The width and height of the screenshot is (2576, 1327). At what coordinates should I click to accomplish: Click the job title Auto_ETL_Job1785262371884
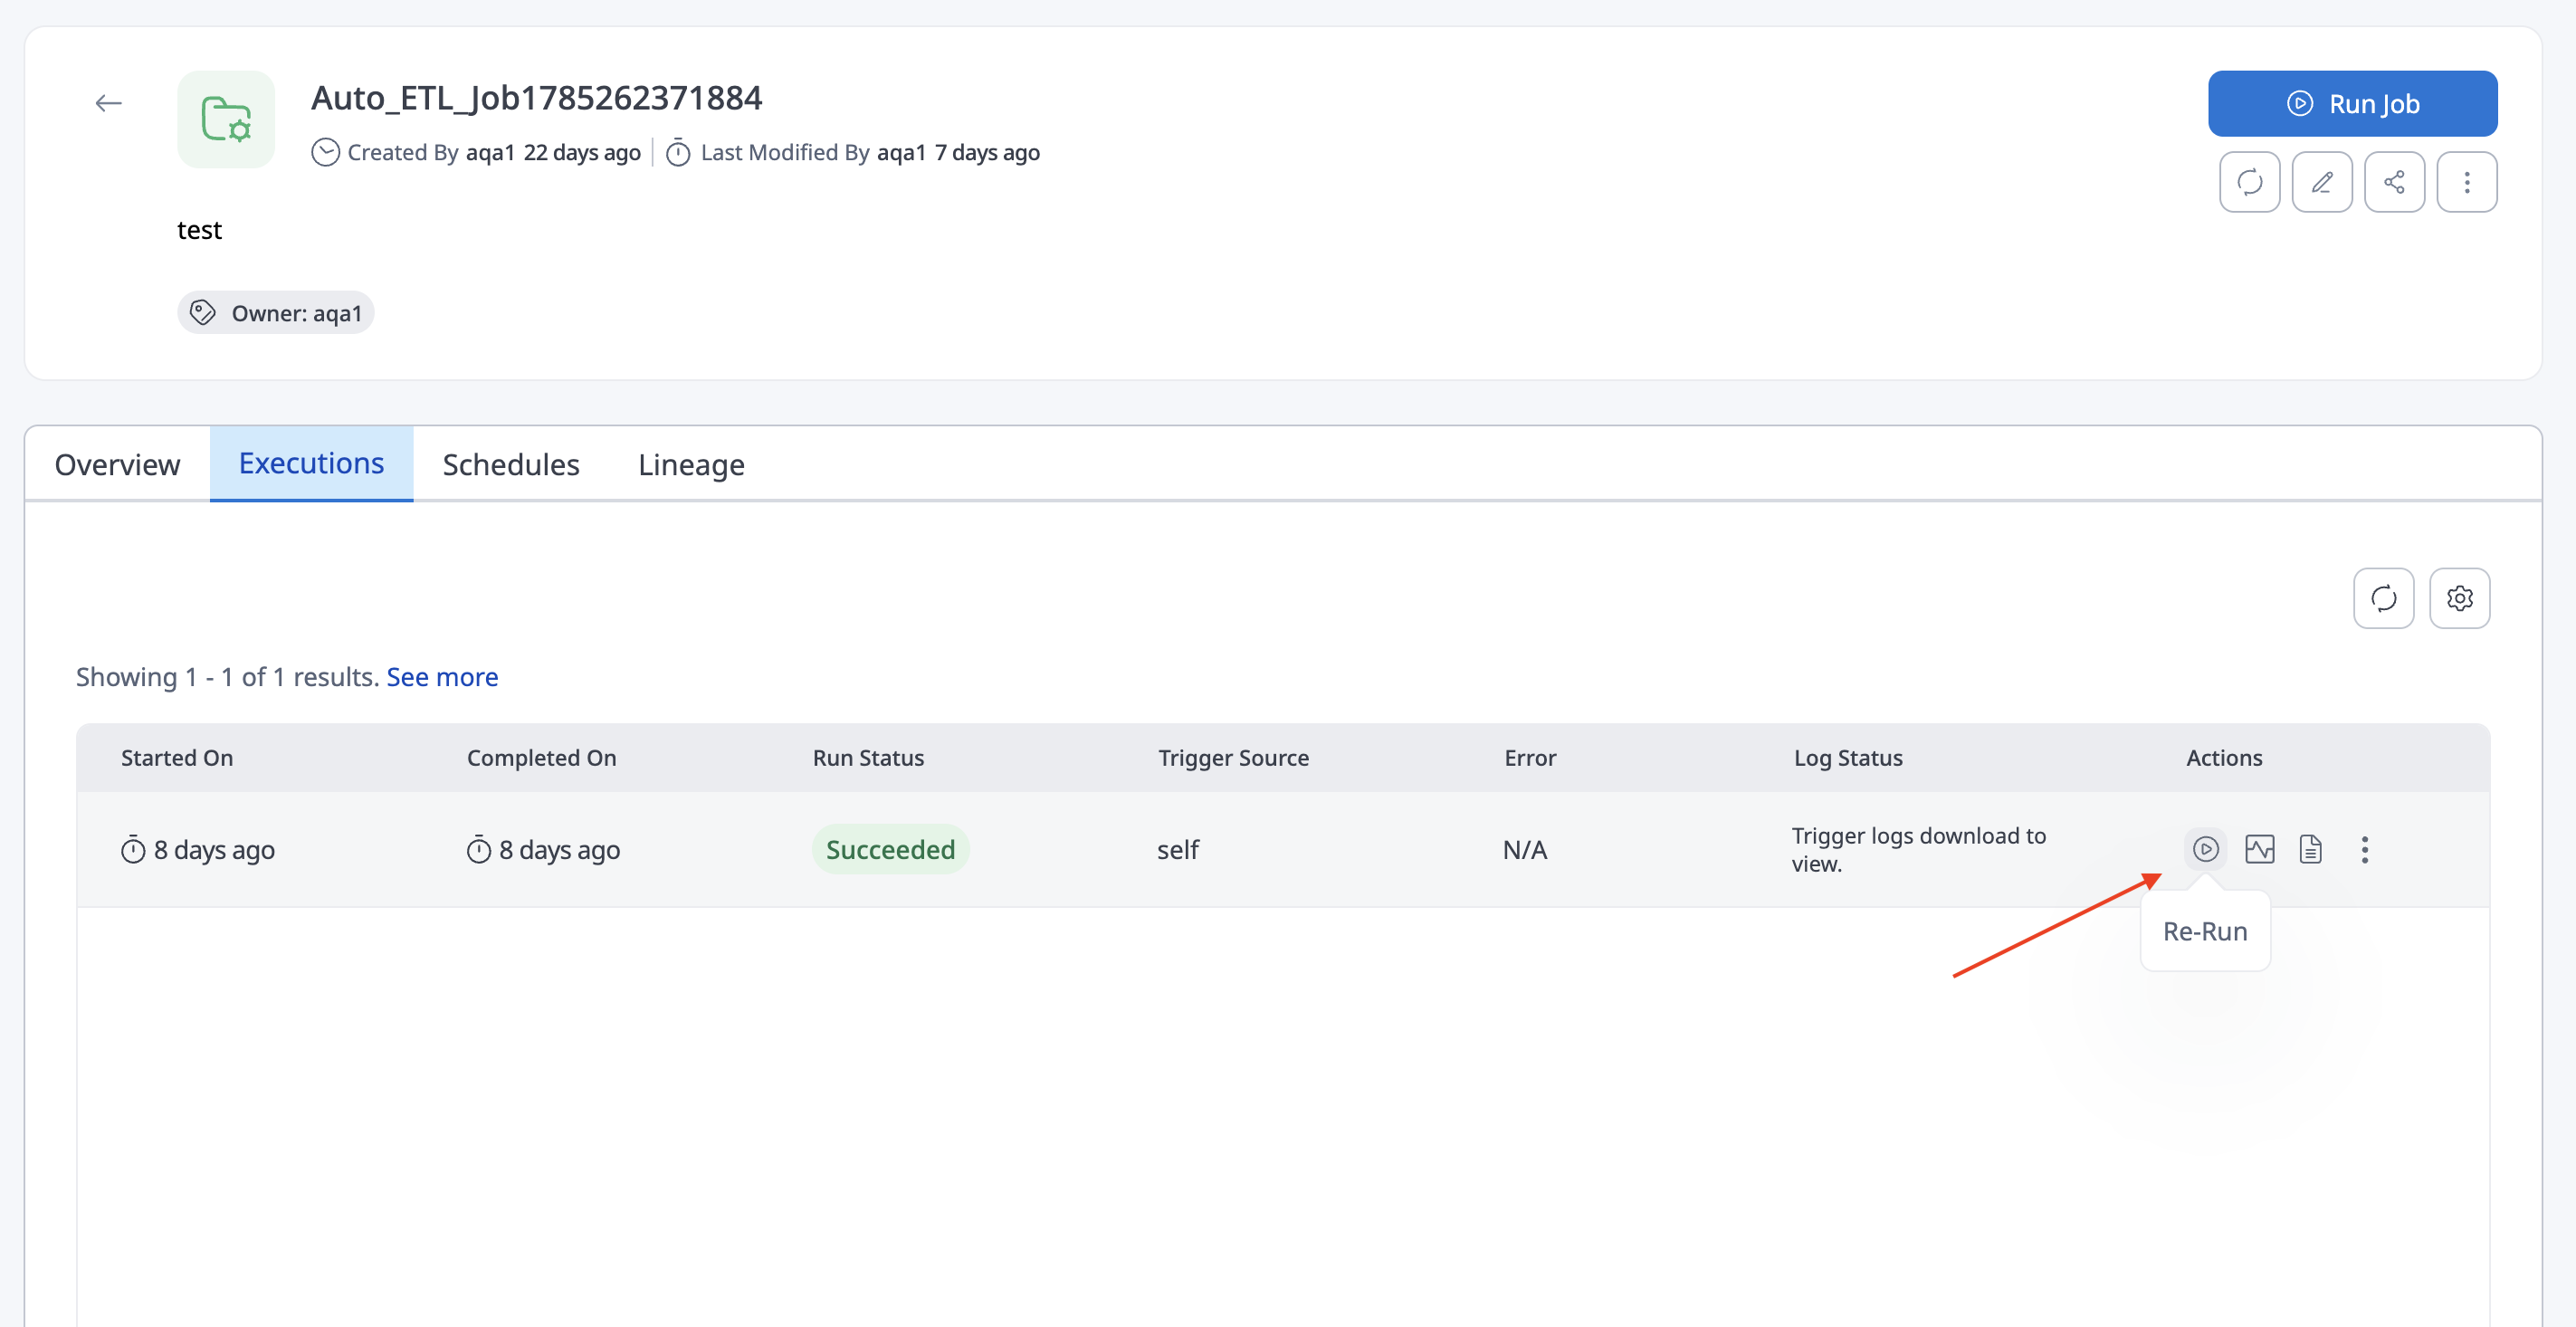click(x=536, y=98)
